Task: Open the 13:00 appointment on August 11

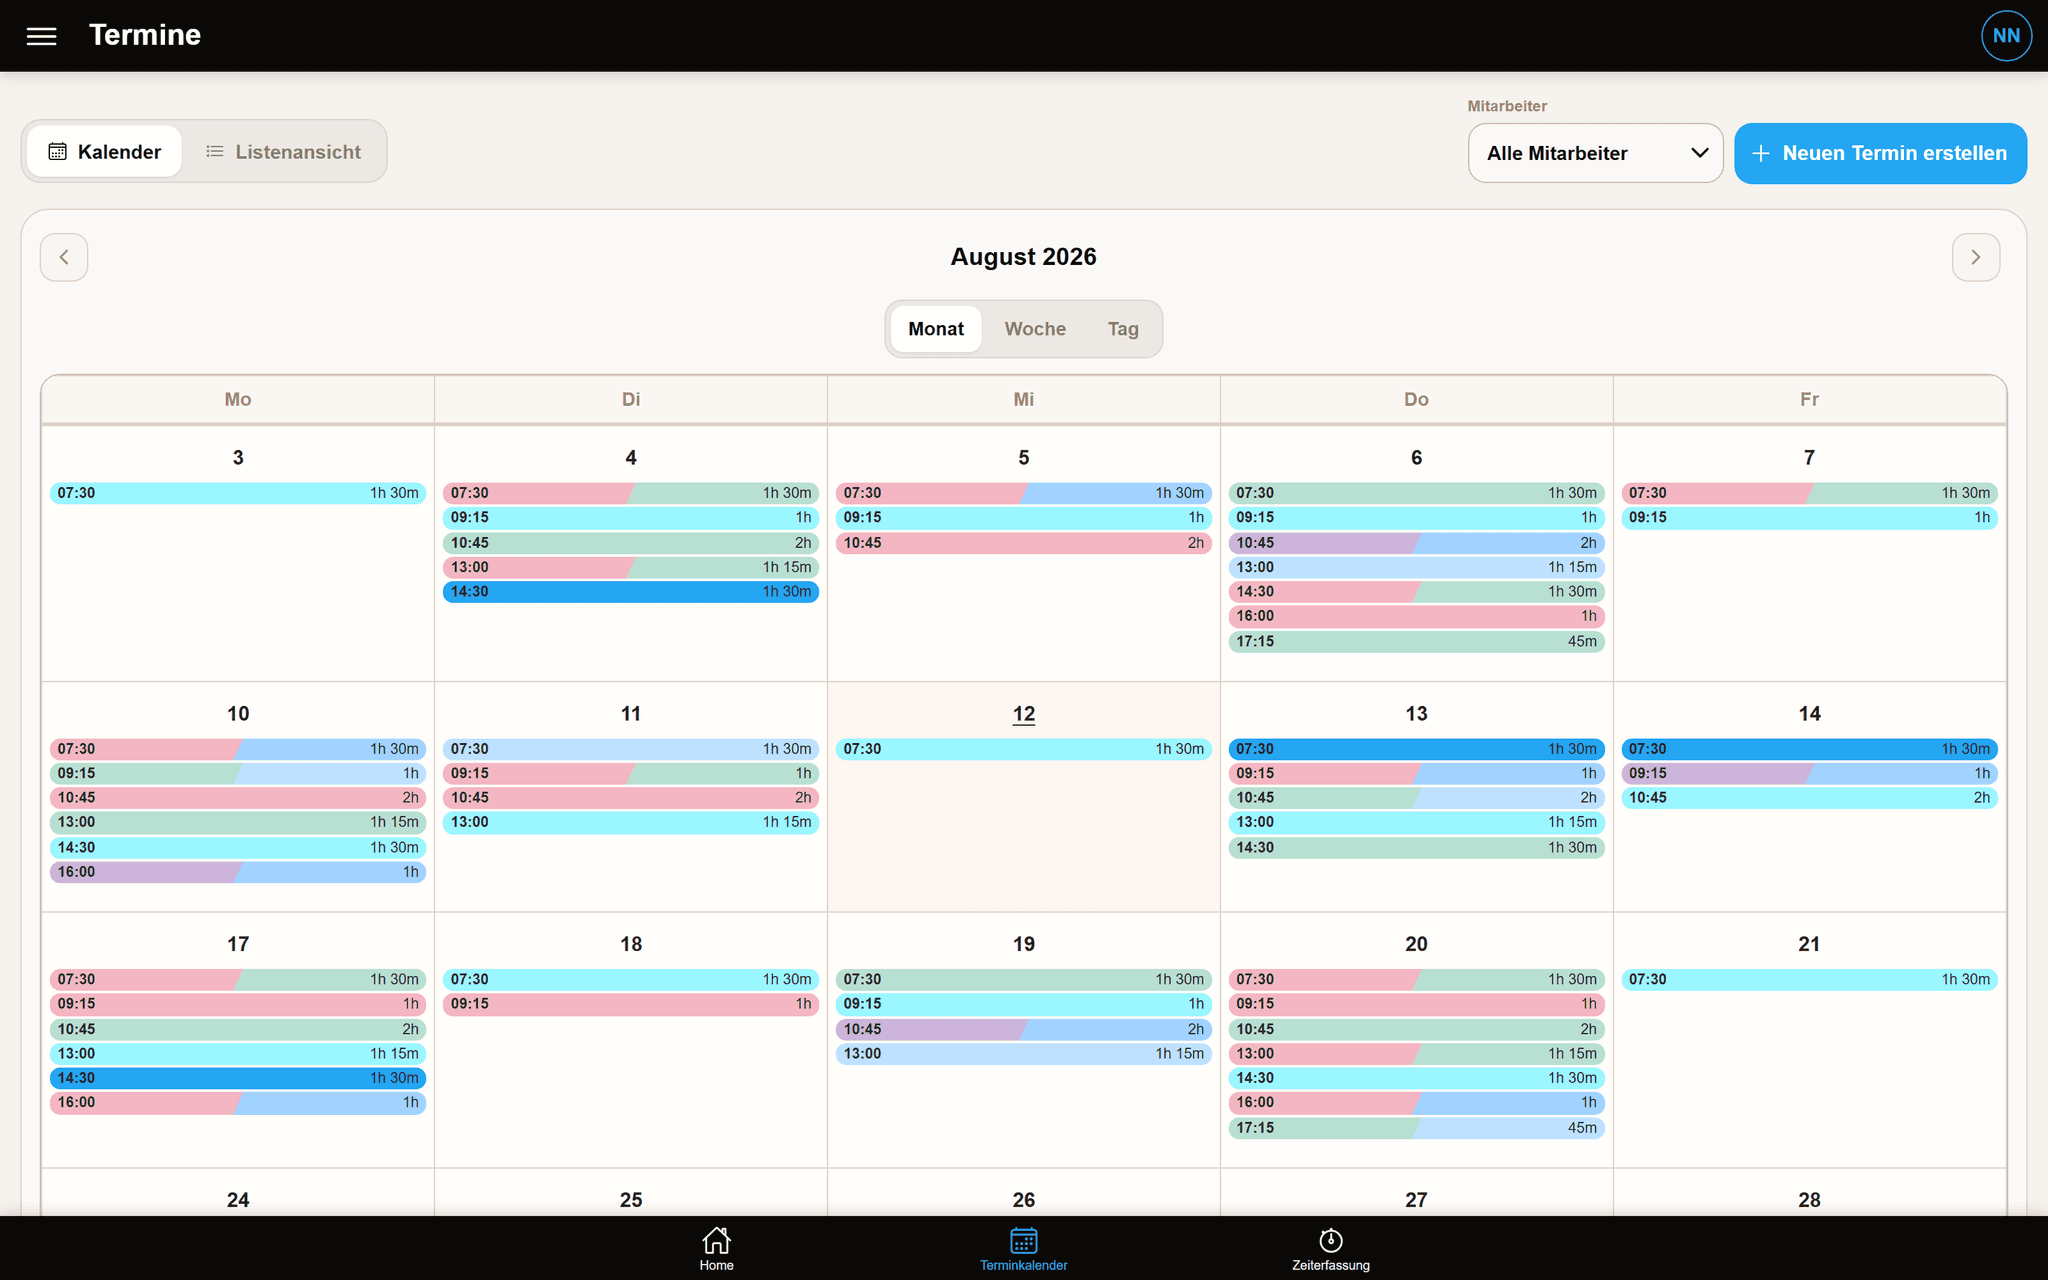Action: [631, 822]
